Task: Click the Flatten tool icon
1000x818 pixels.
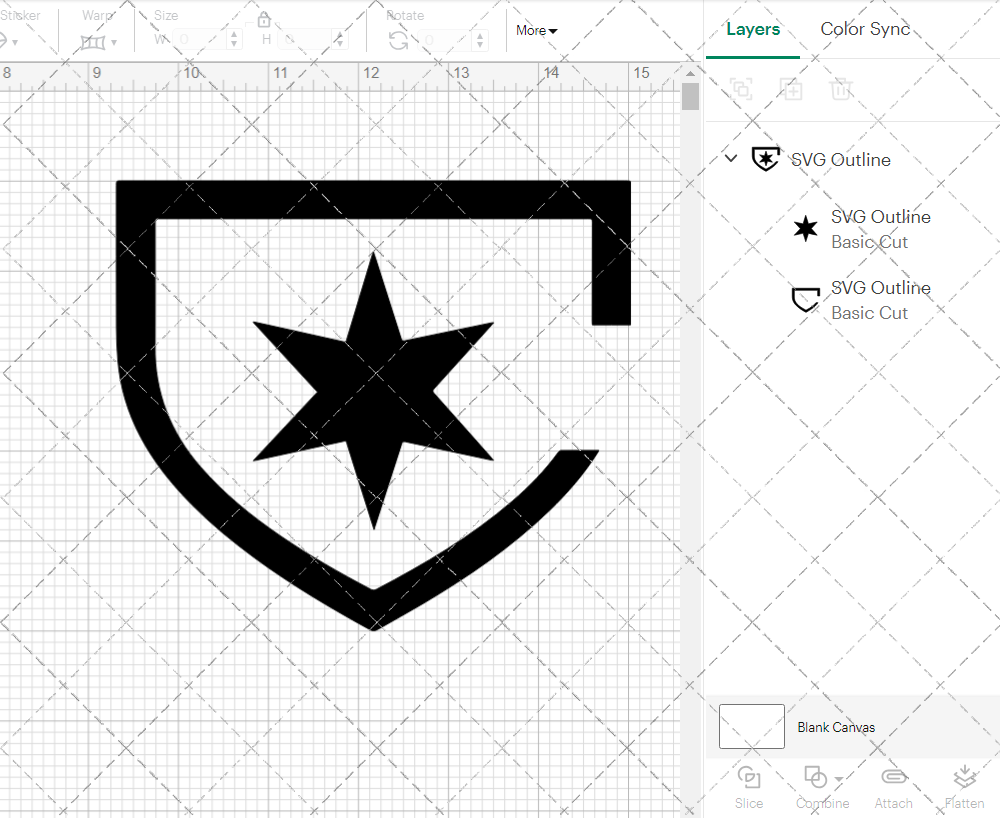Action: (964, 777)
